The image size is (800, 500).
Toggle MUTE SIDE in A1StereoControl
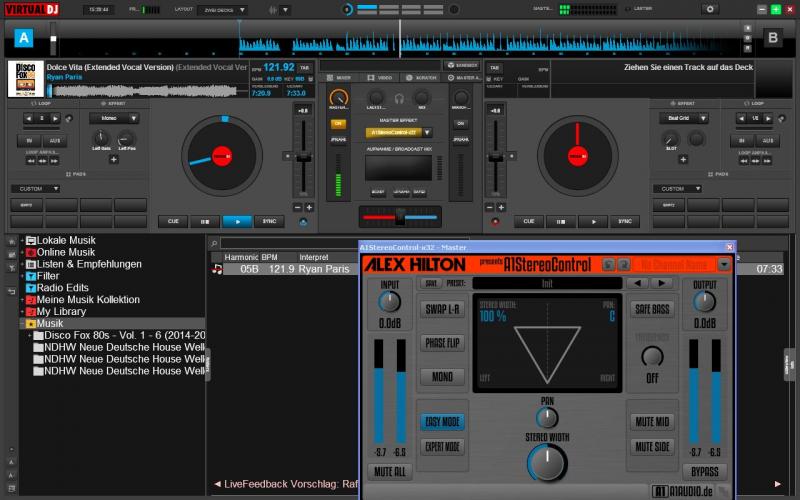click(x=652, y=447)
